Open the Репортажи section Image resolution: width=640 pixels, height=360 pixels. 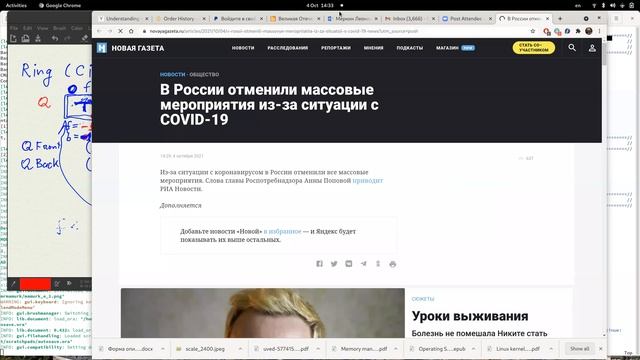click(336, 48)
